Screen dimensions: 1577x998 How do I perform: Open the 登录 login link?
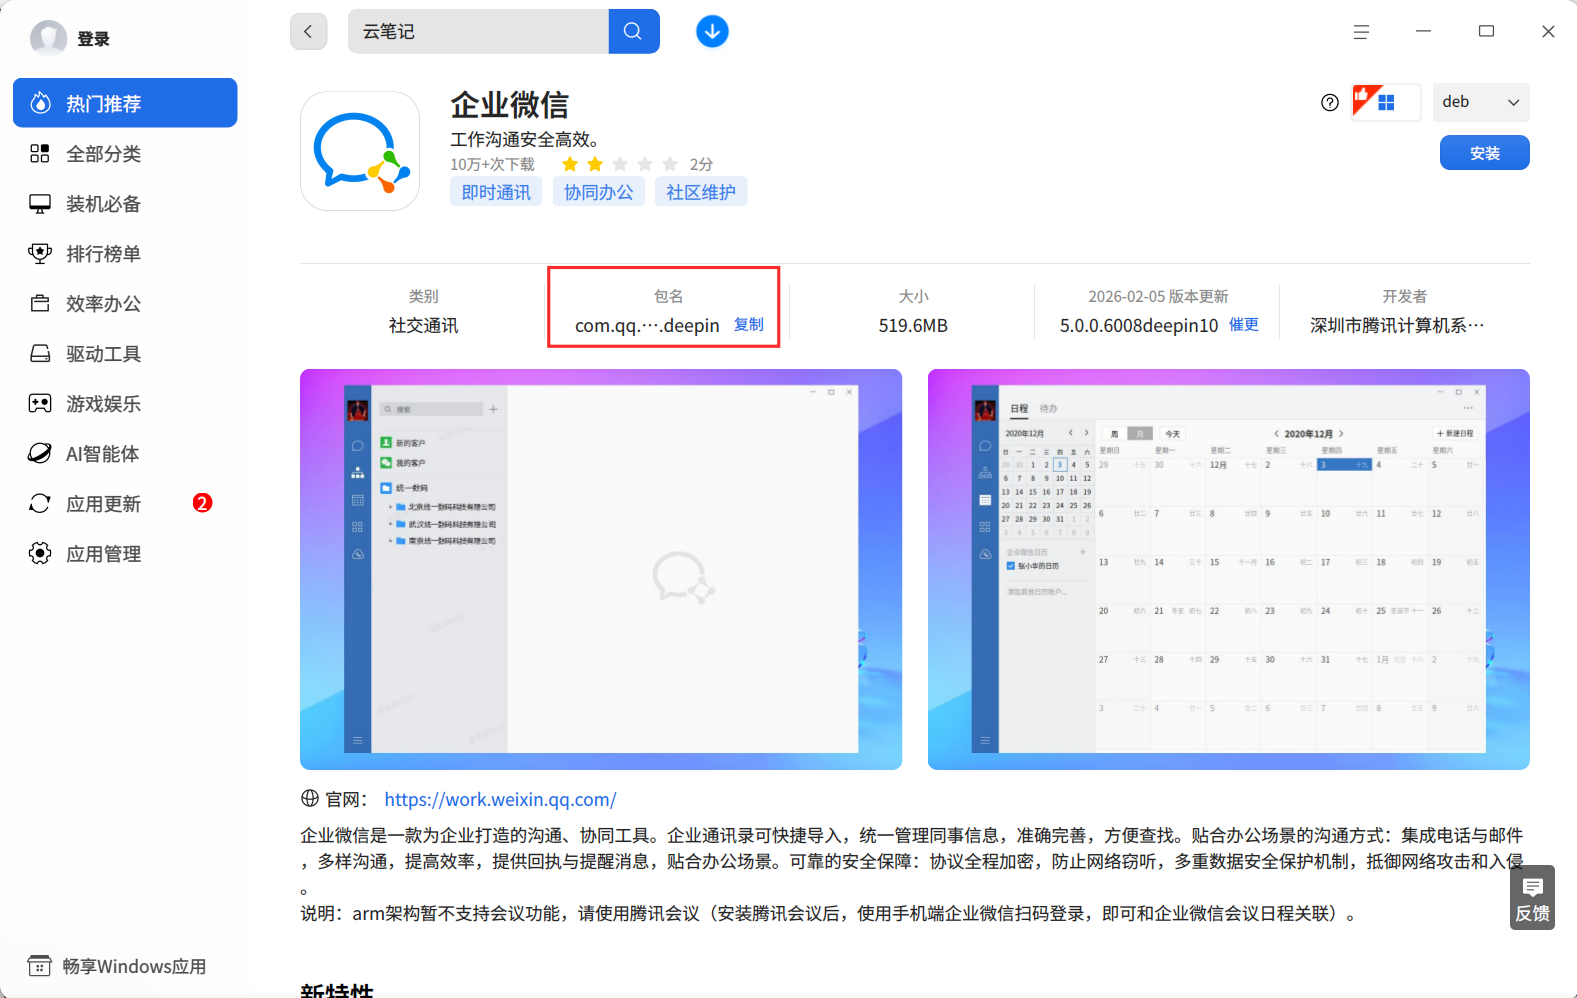(94, 39)
